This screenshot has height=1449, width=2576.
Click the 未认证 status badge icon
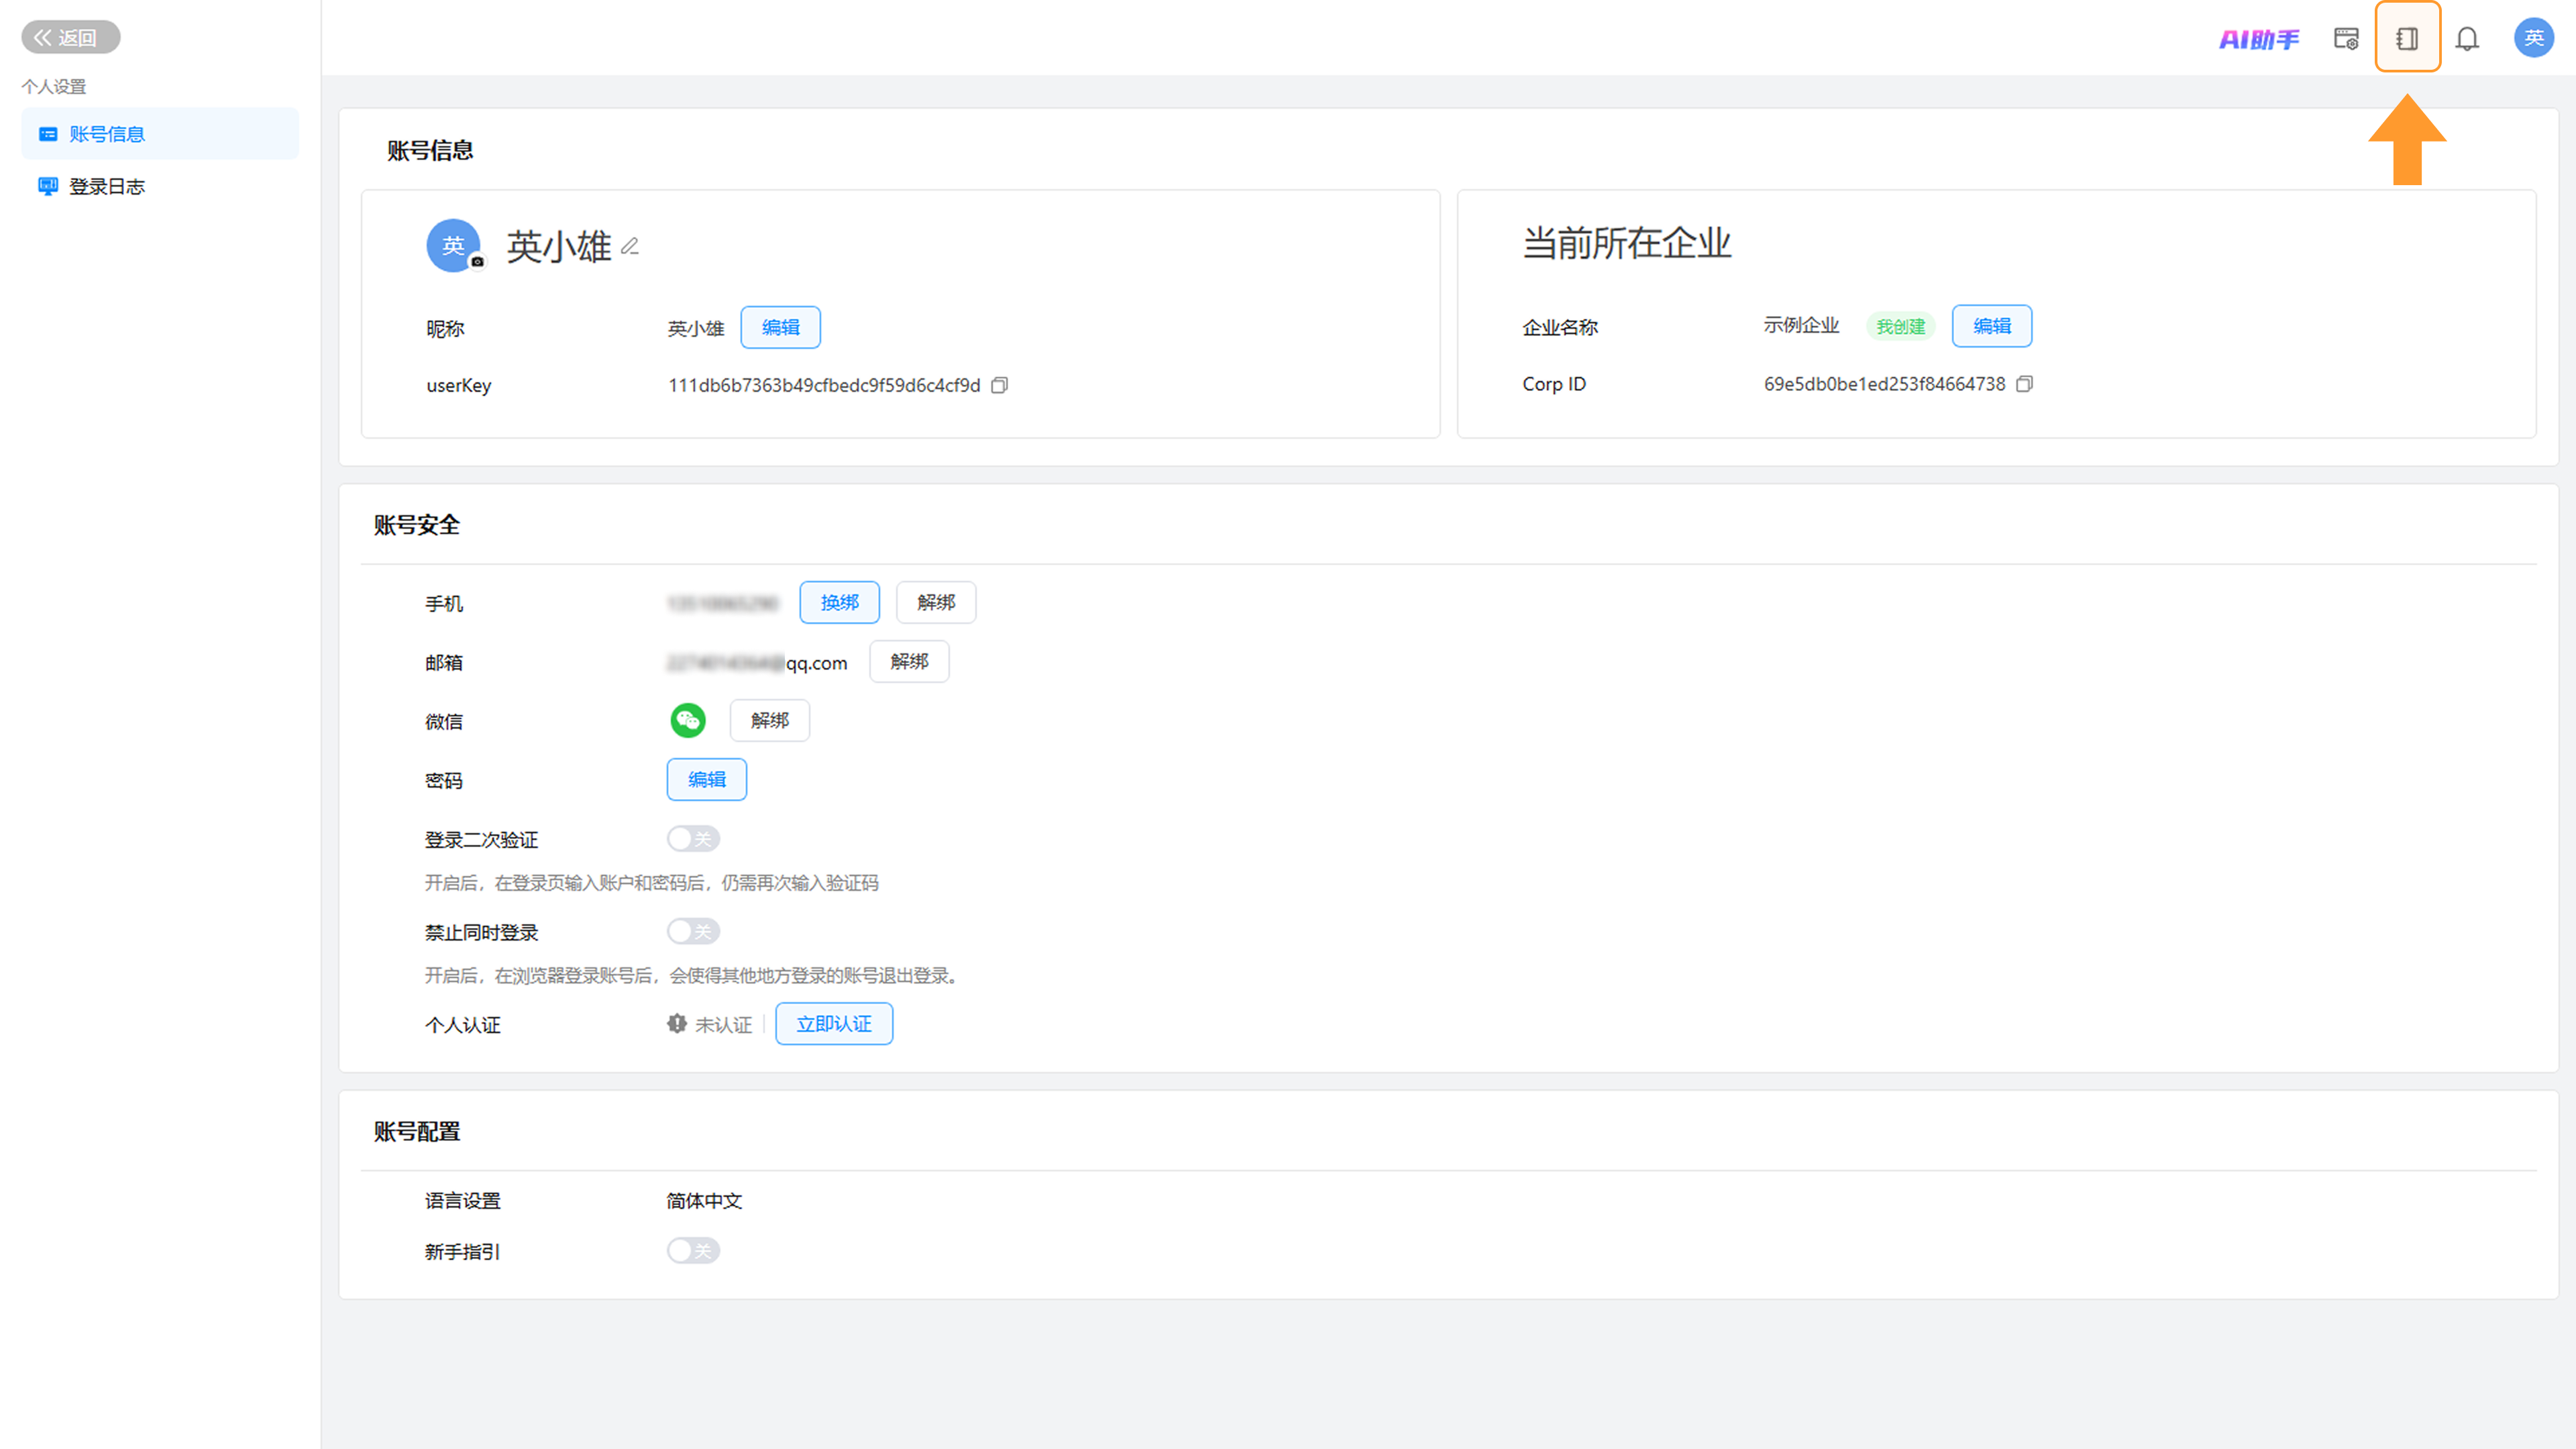click(x=677, y=1024)
